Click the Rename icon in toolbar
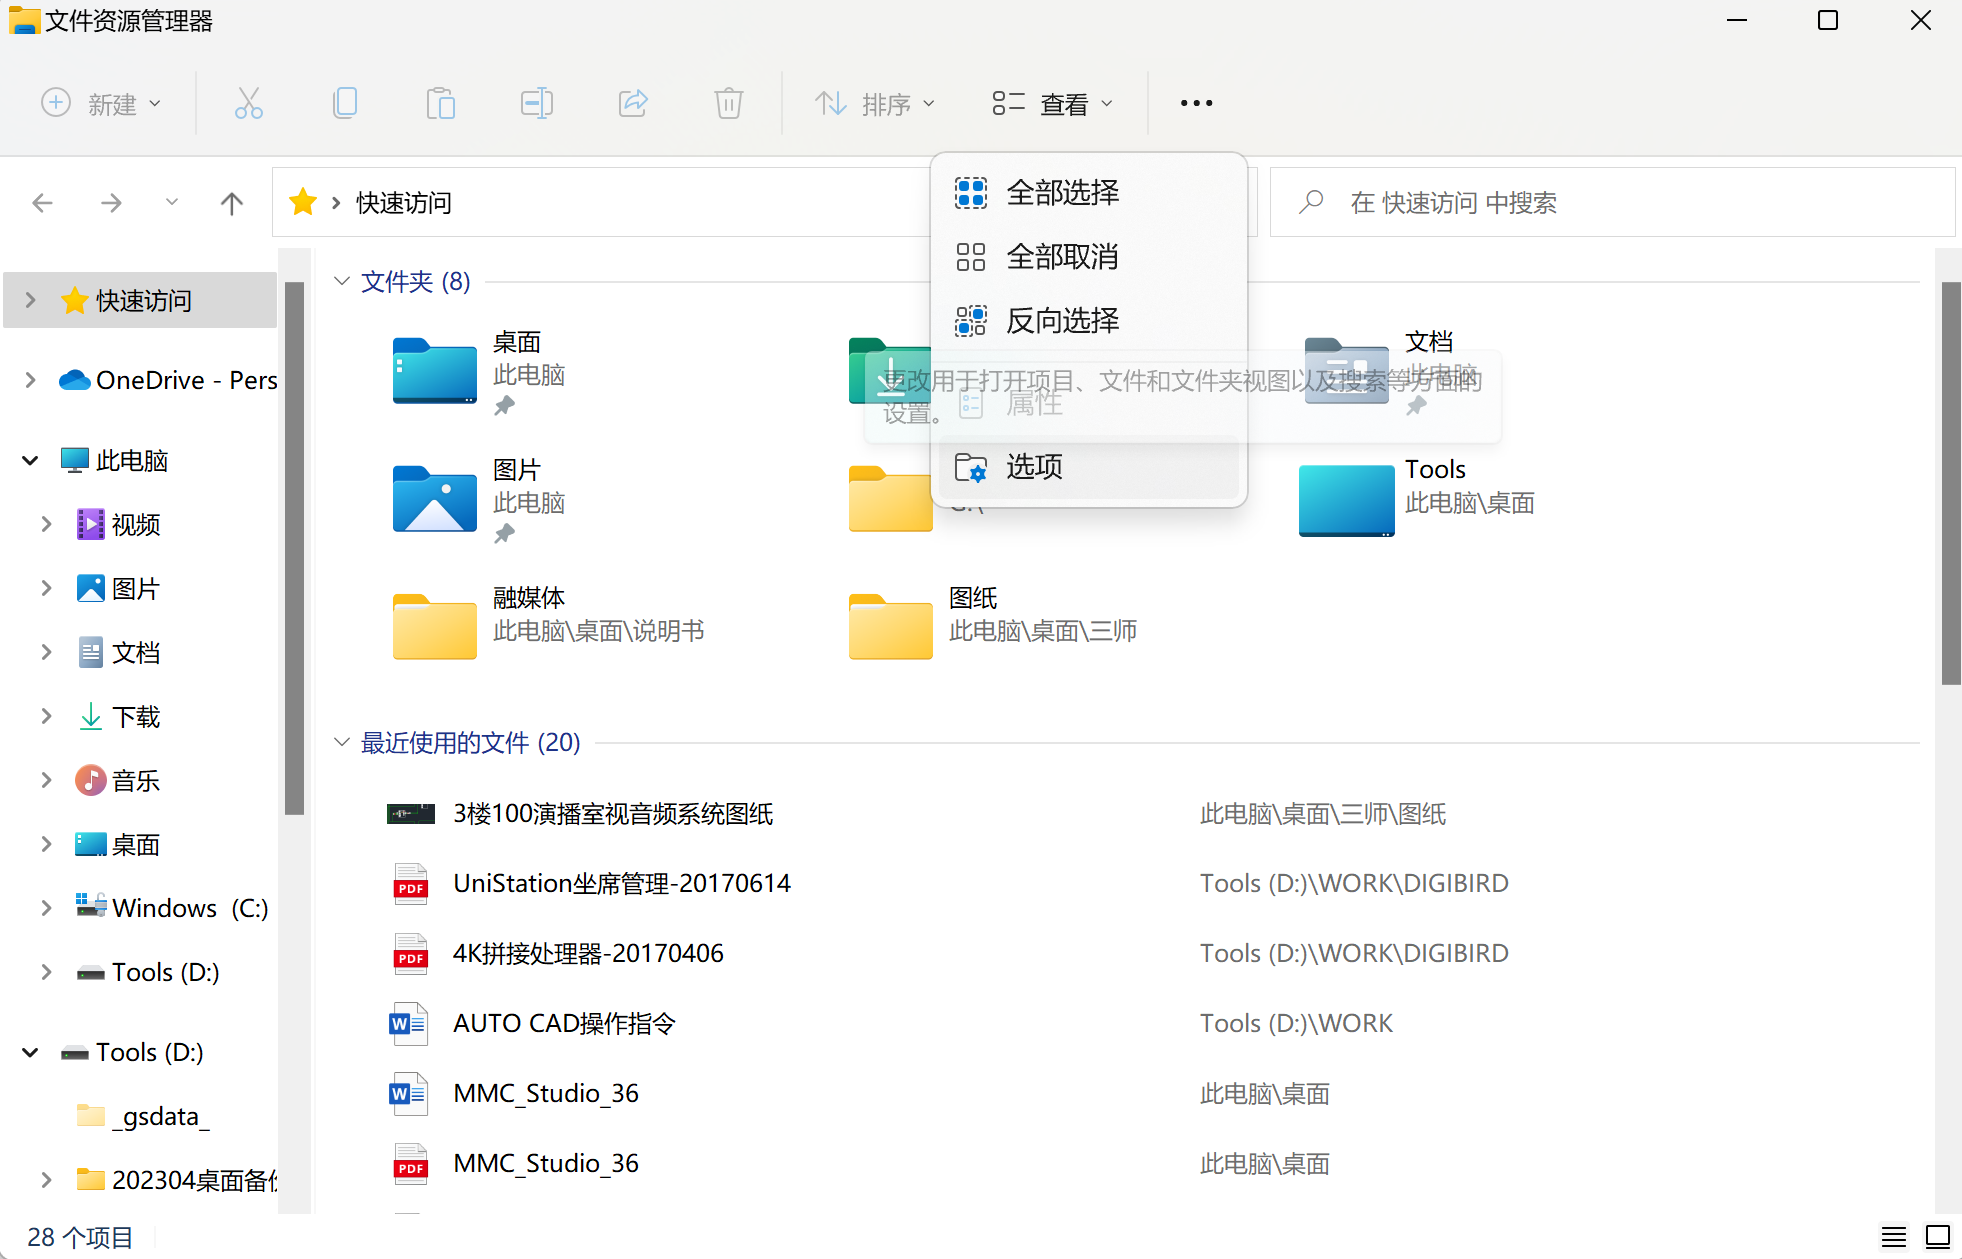 (x=537, y=103)
